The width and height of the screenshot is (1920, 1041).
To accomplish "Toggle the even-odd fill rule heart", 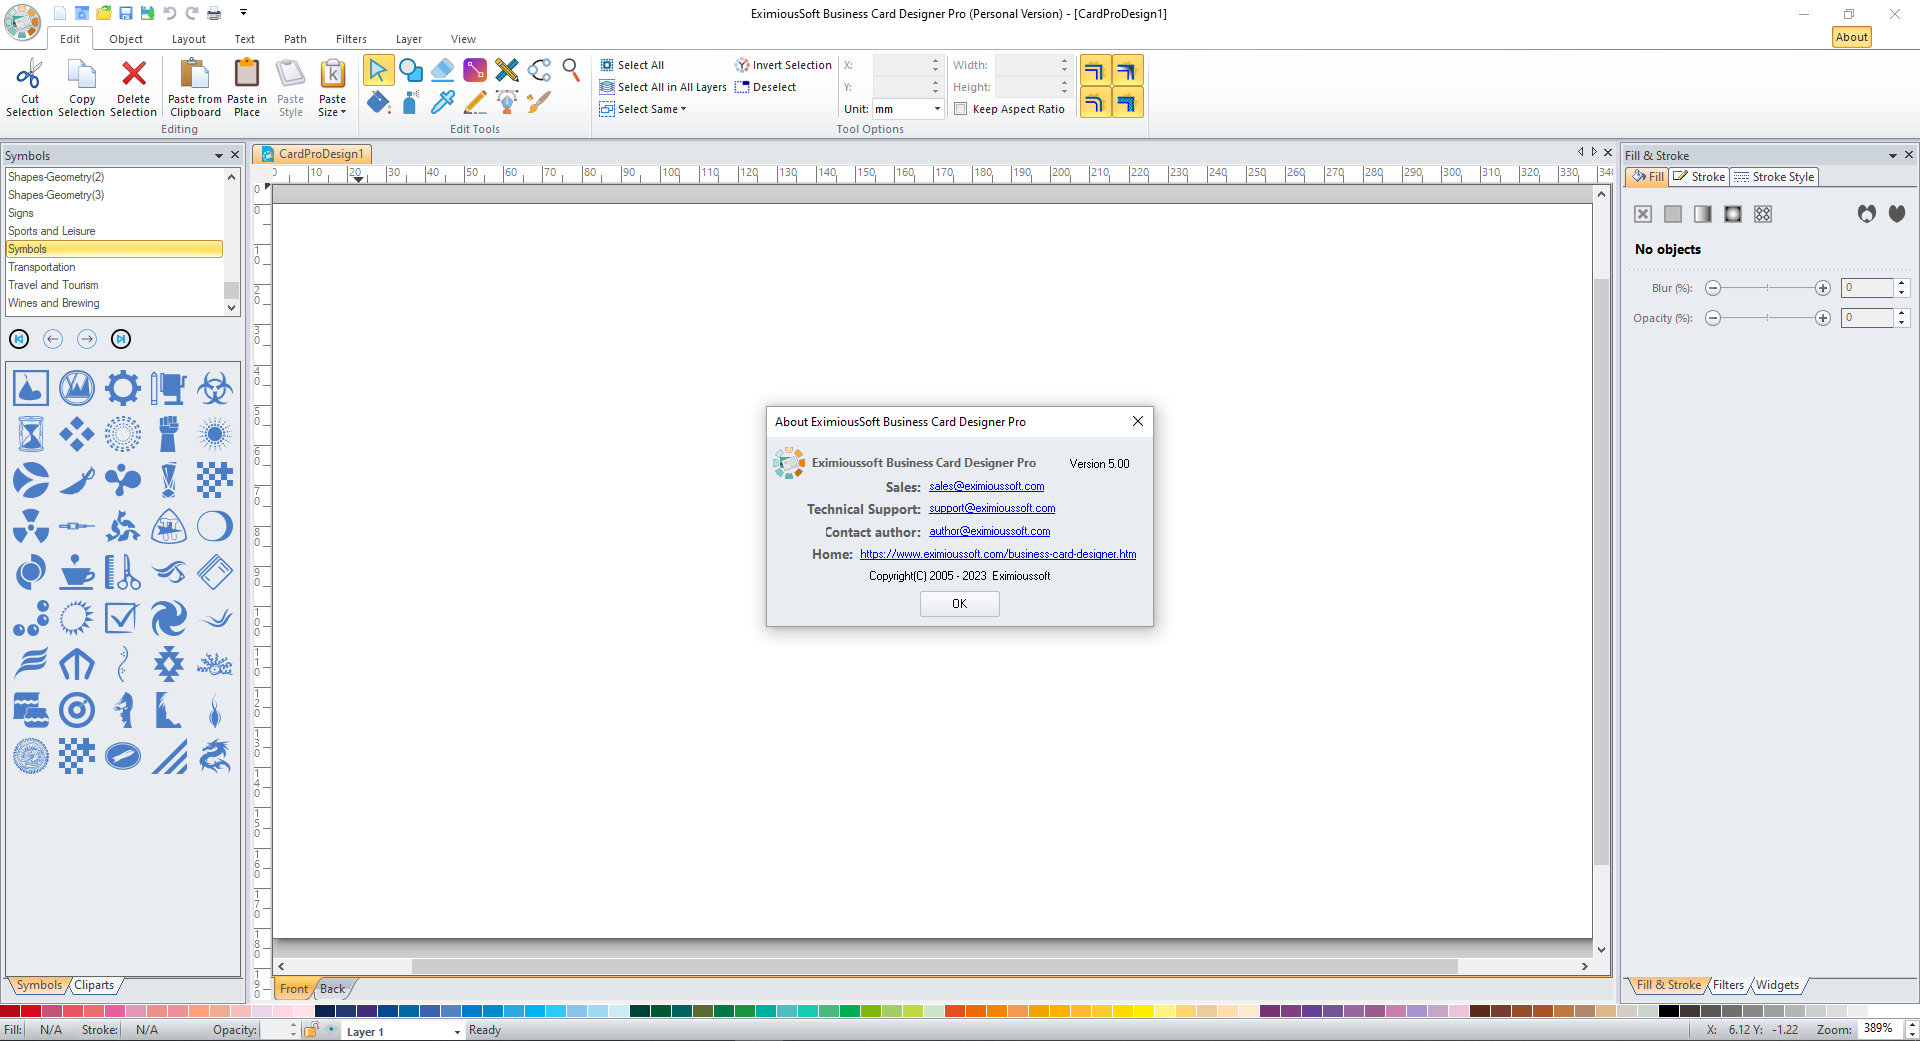I will pyautogui.click(x=1867, y=214).
